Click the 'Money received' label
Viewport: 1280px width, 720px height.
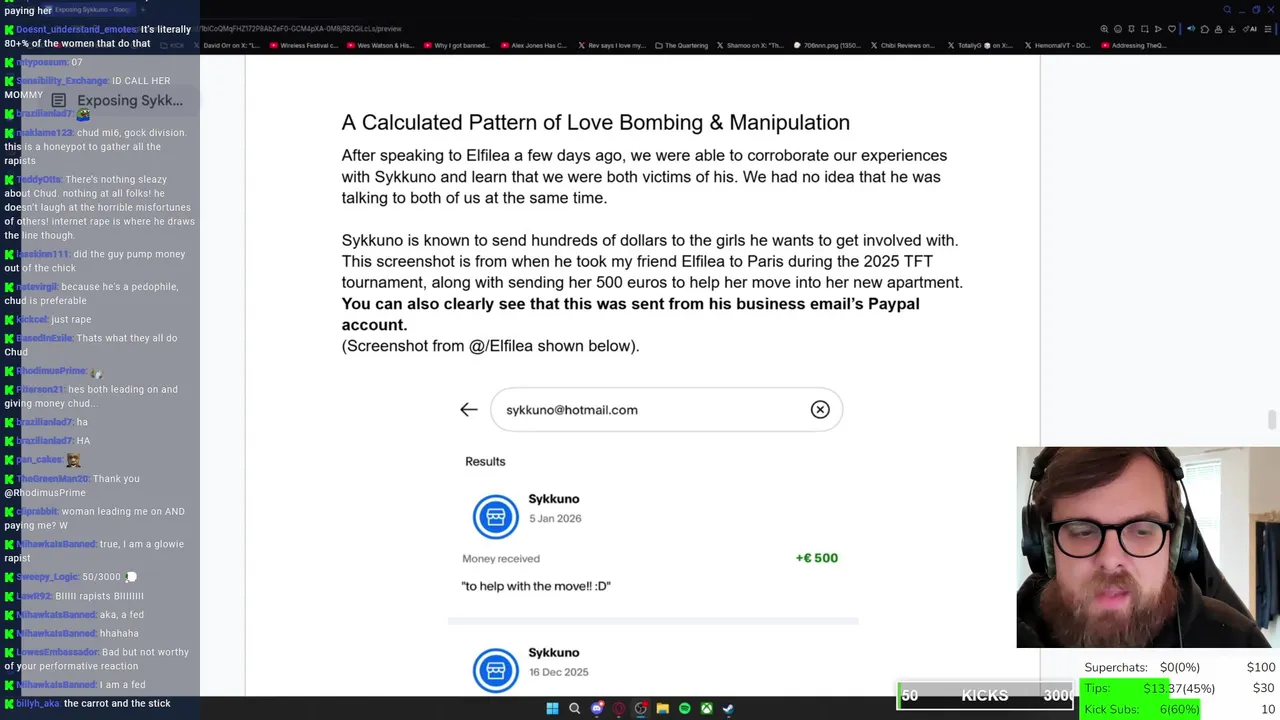[501, 558]
